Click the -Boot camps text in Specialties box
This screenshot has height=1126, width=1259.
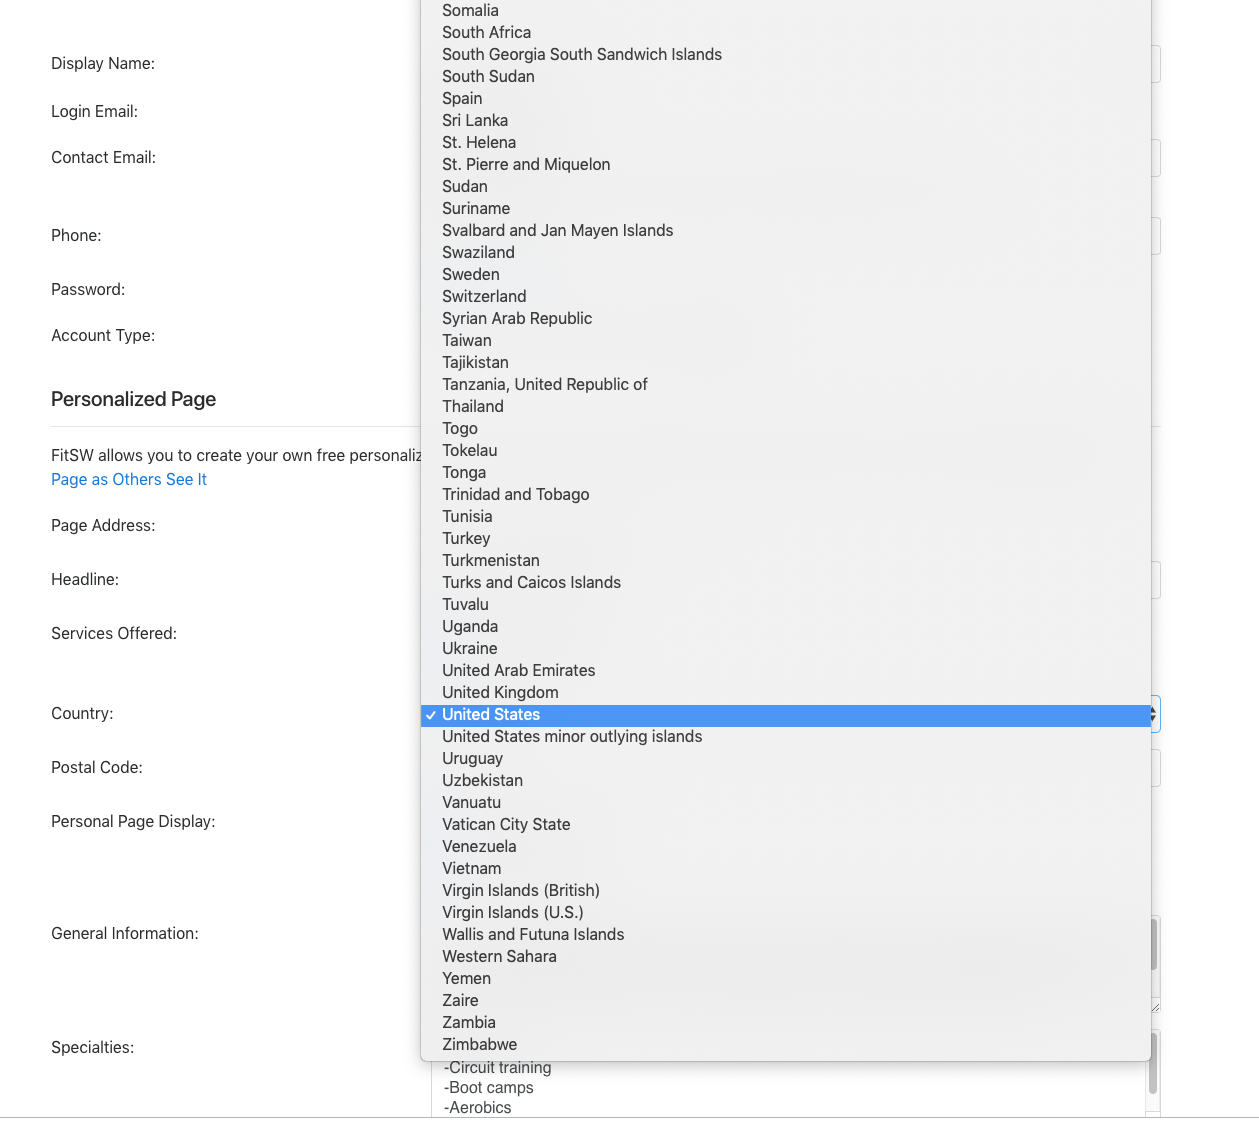coord(489,1088)
